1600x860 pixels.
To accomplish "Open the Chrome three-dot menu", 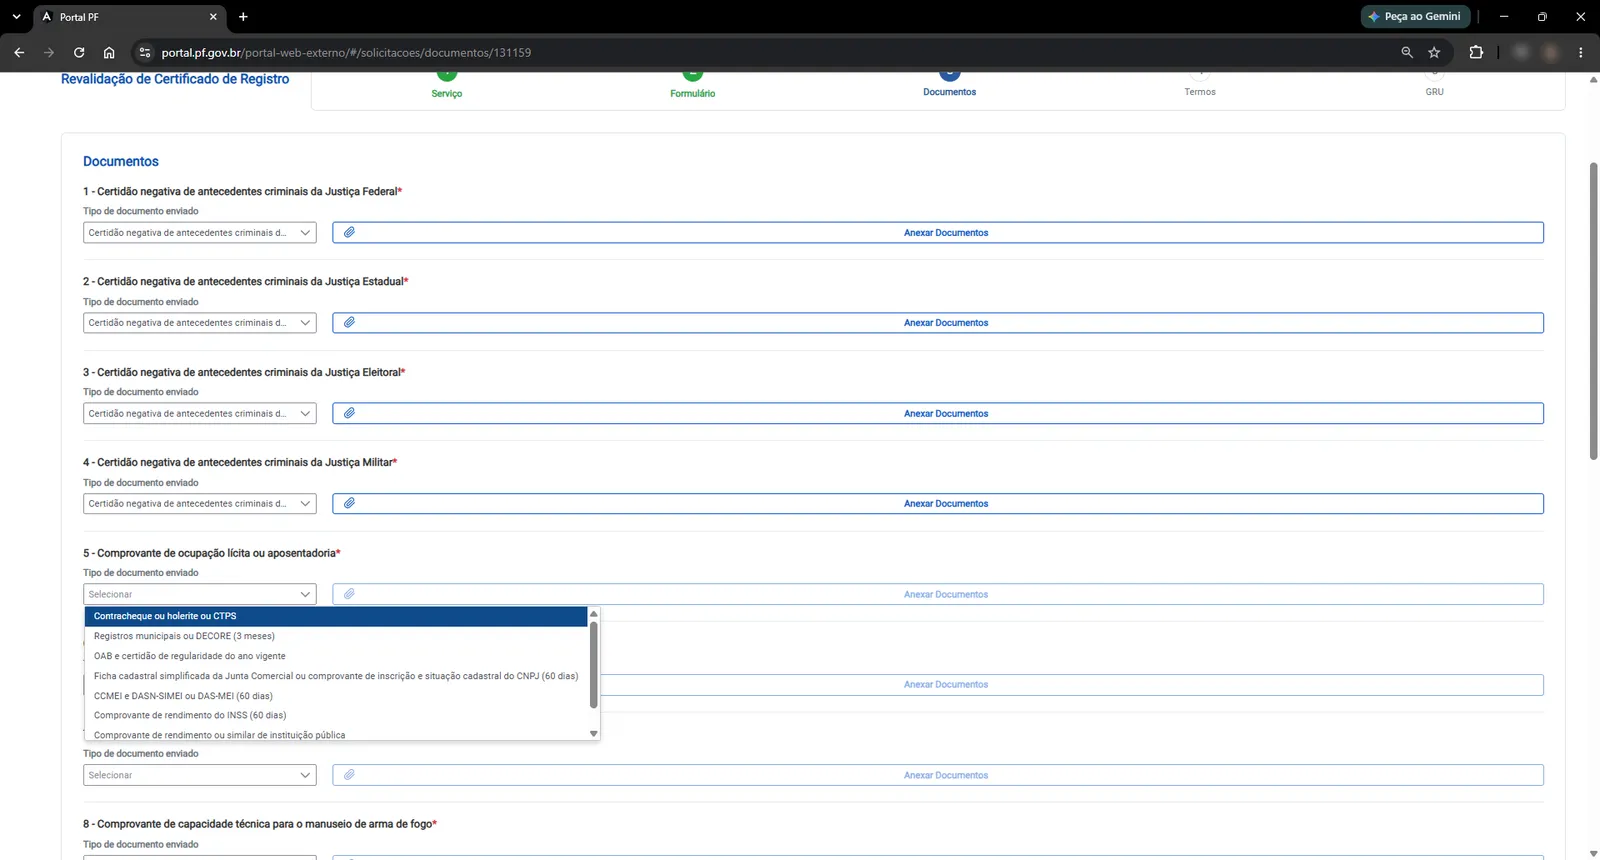I will pyautogui.click(x=1581, y=52).
